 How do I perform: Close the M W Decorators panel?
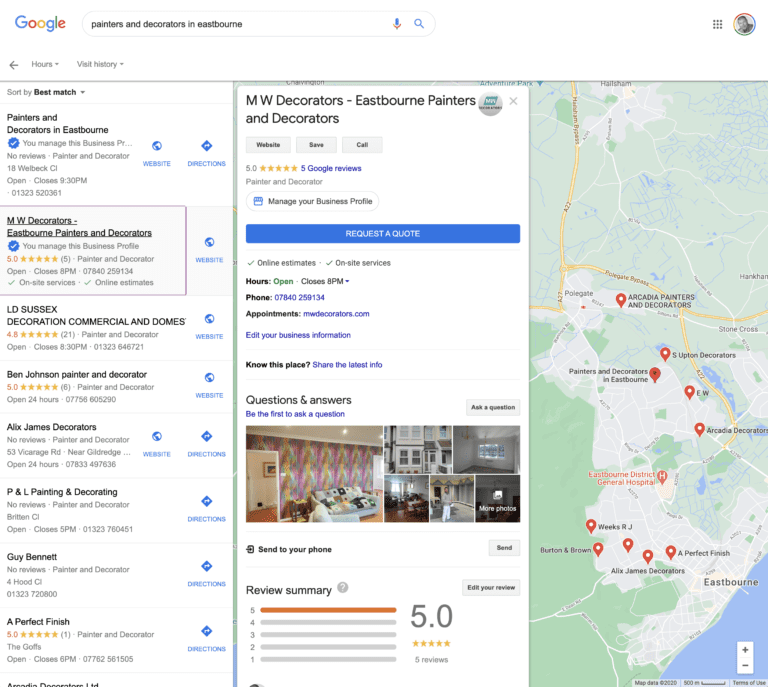(513, 101)
